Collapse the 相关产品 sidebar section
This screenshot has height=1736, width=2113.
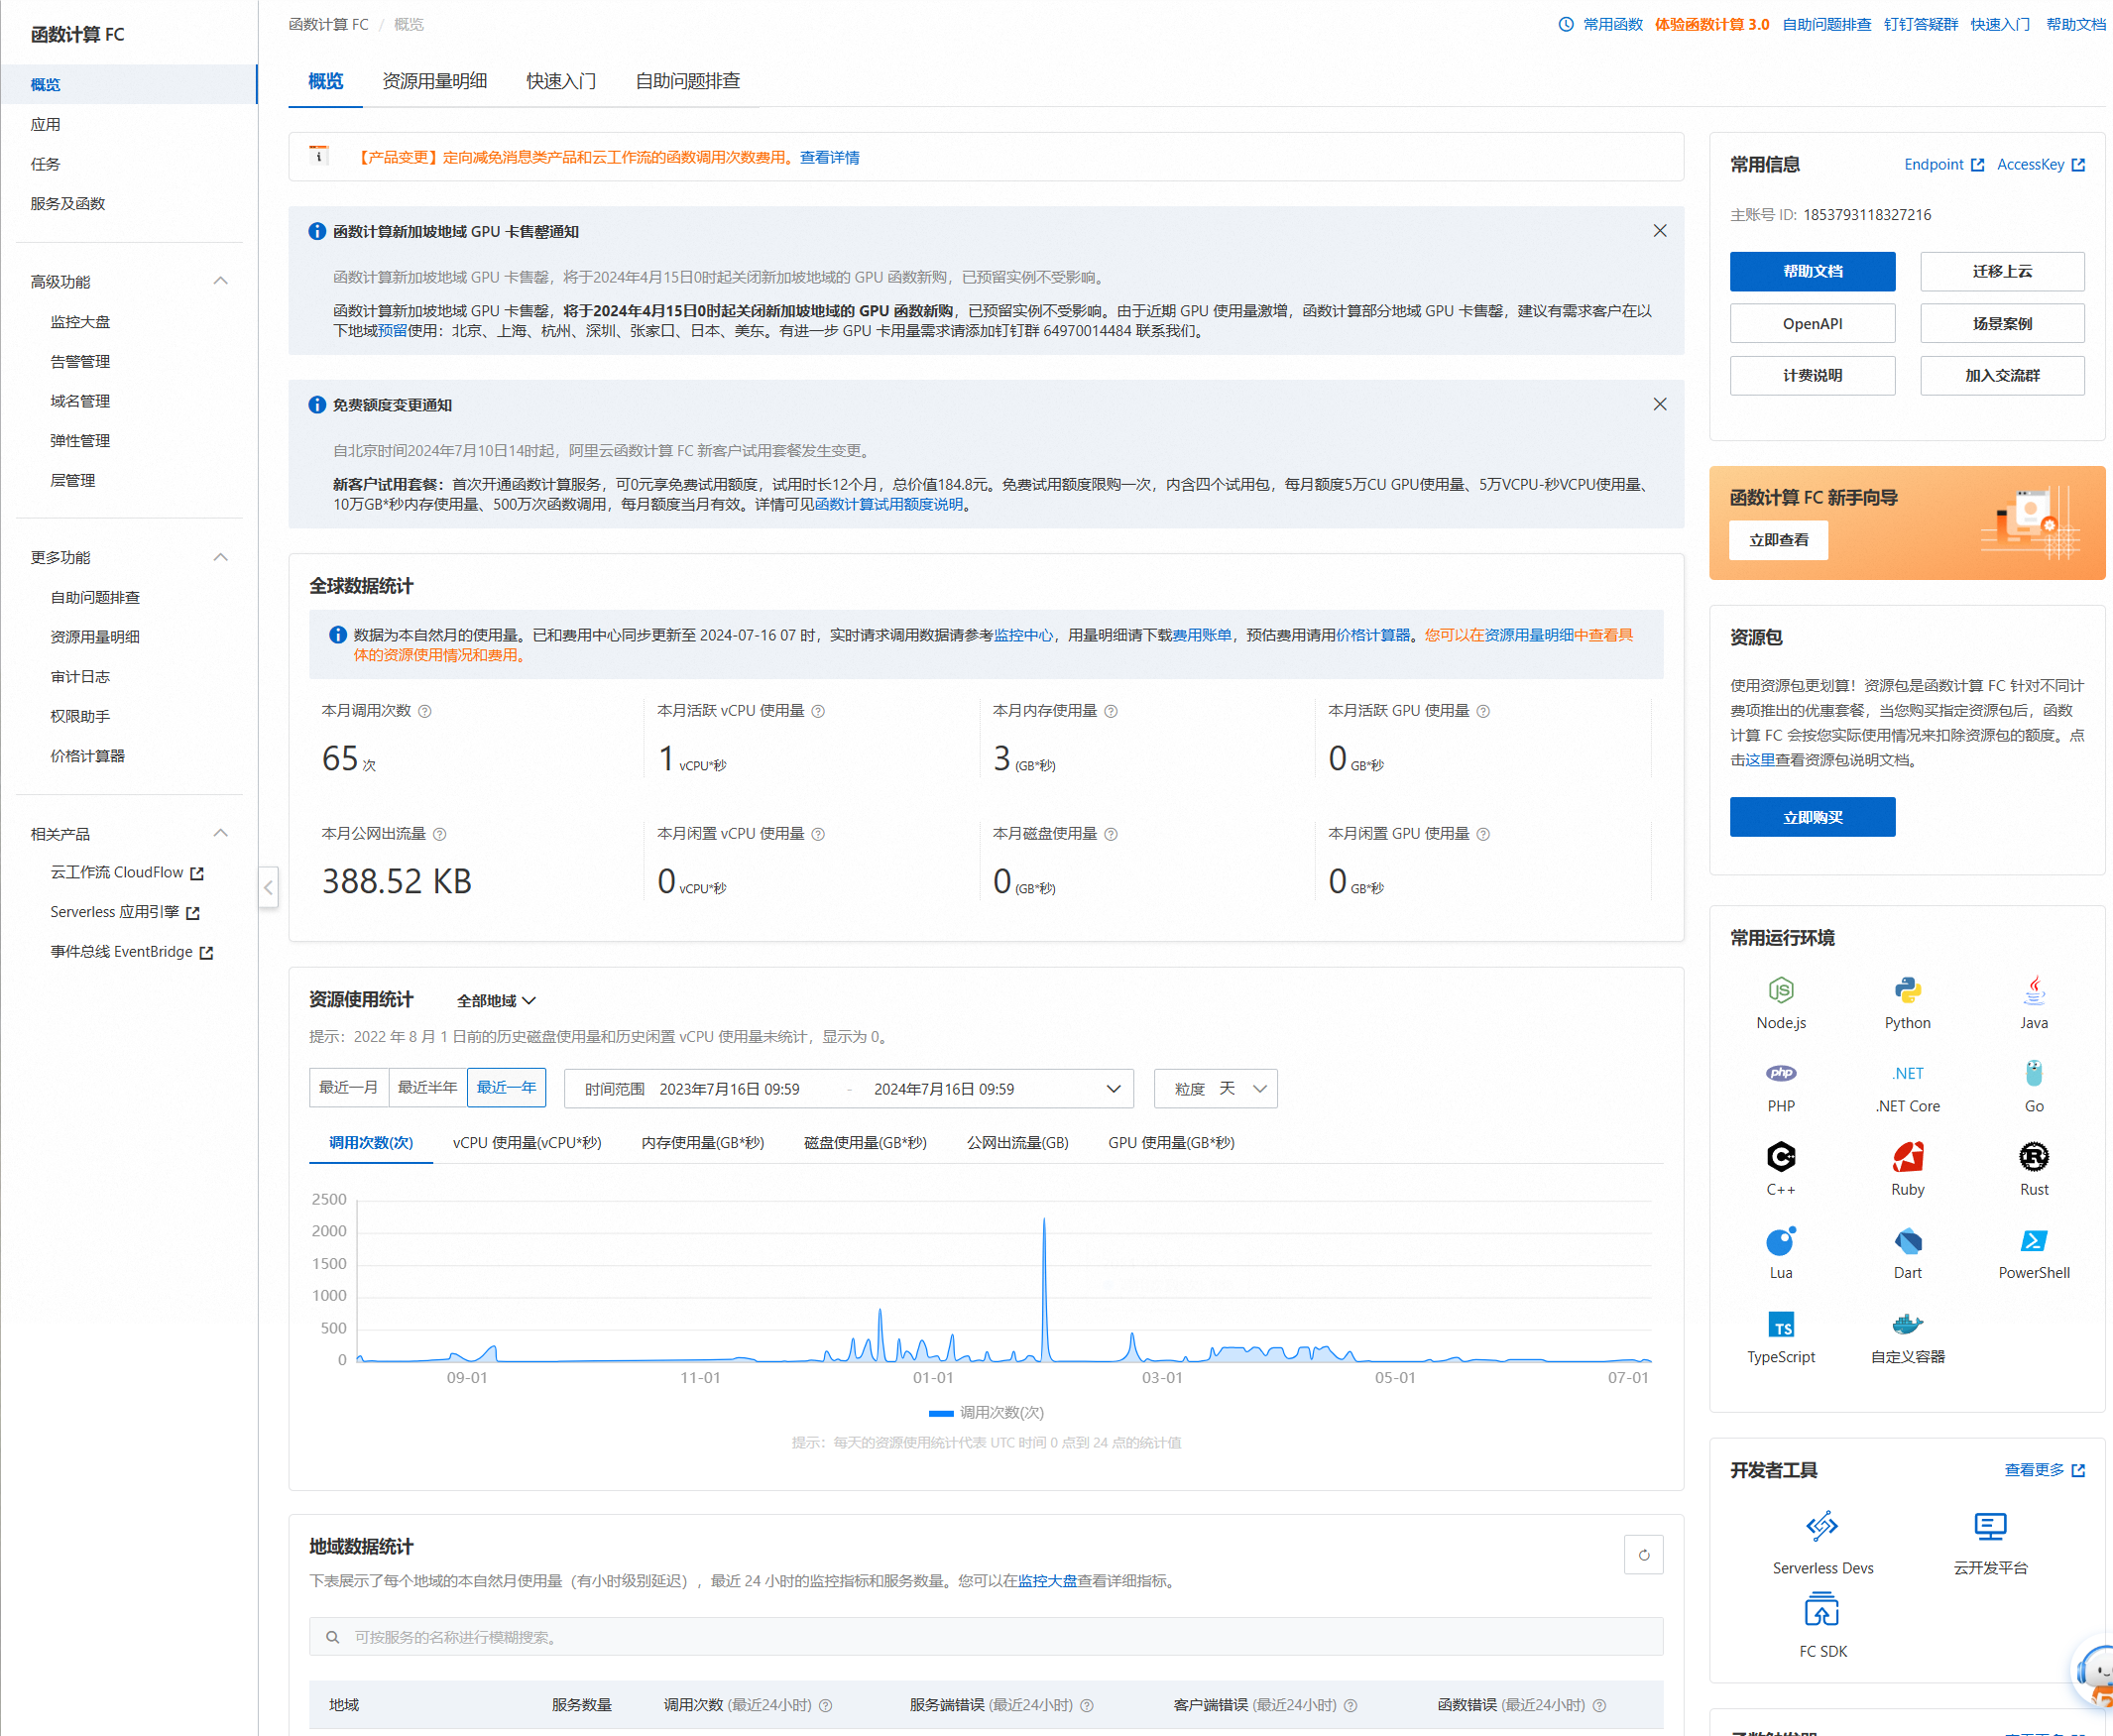tap(221, 833)
